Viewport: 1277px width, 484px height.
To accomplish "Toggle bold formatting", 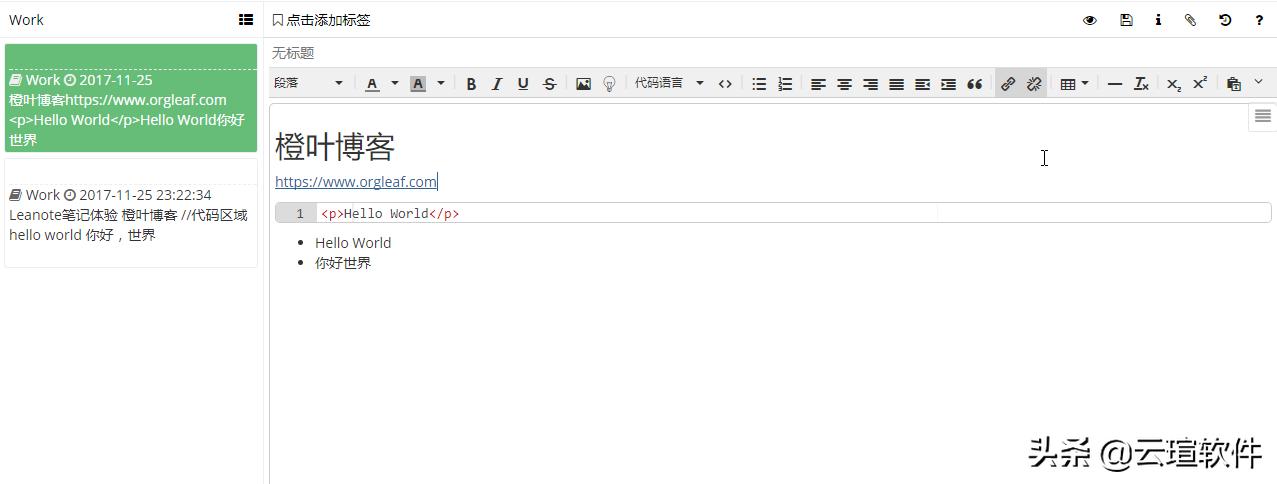I will pos(471,84).
